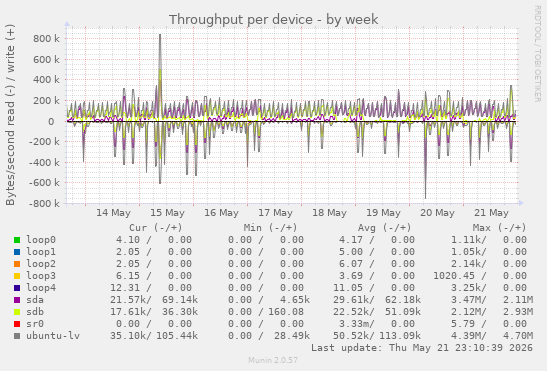Click the -200 k y-axis label

(44, 142)
